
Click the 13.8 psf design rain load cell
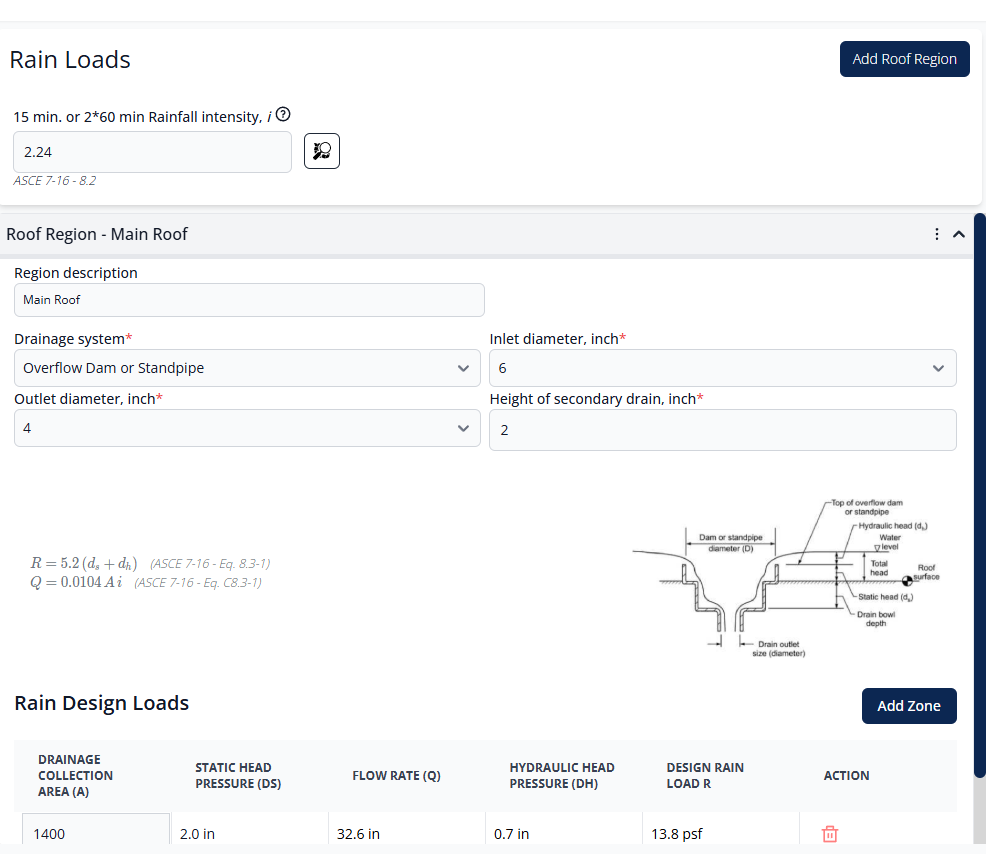click(678, 833)
